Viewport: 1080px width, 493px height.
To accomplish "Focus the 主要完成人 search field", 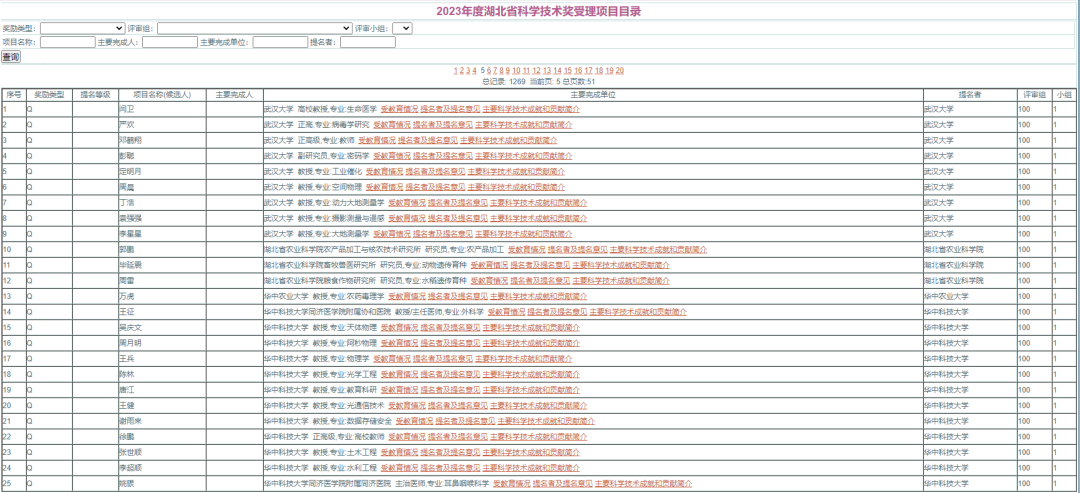I will [169, 42].
